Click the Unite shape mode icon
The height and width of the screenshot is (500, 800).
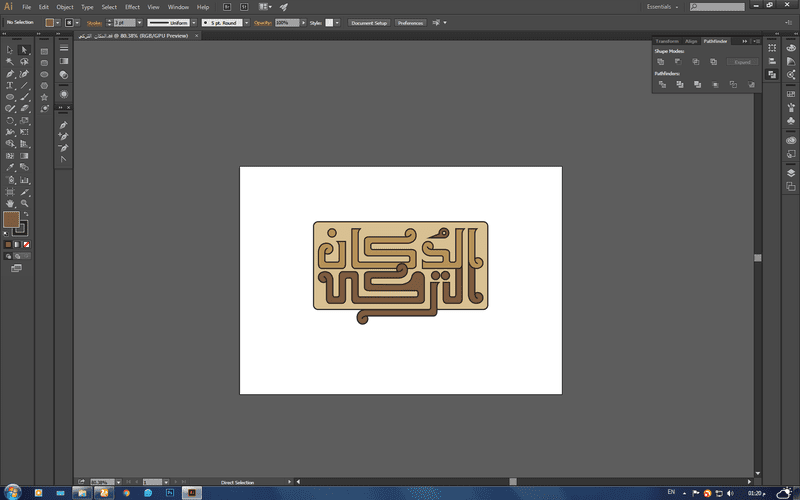pyautogui.click(x=661, y=61)
